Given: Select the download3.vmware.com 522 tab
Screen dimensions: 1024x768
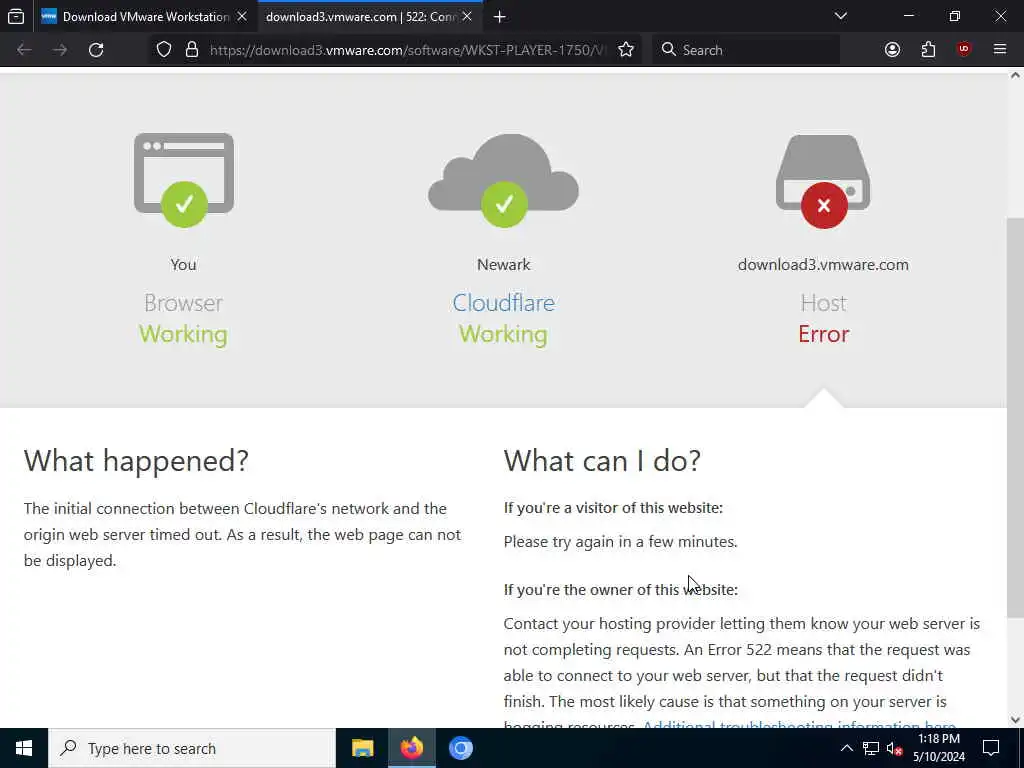Looking at the screenshot, I should (x=369, y=16).
